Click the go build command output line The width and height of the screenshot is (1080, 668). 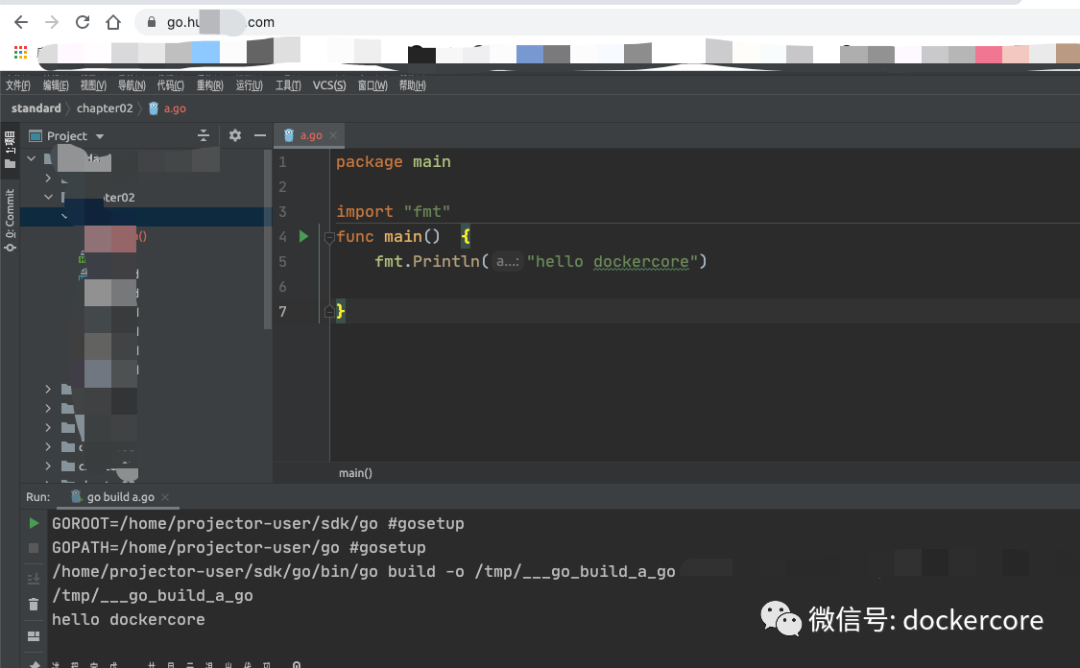(364, 572)
